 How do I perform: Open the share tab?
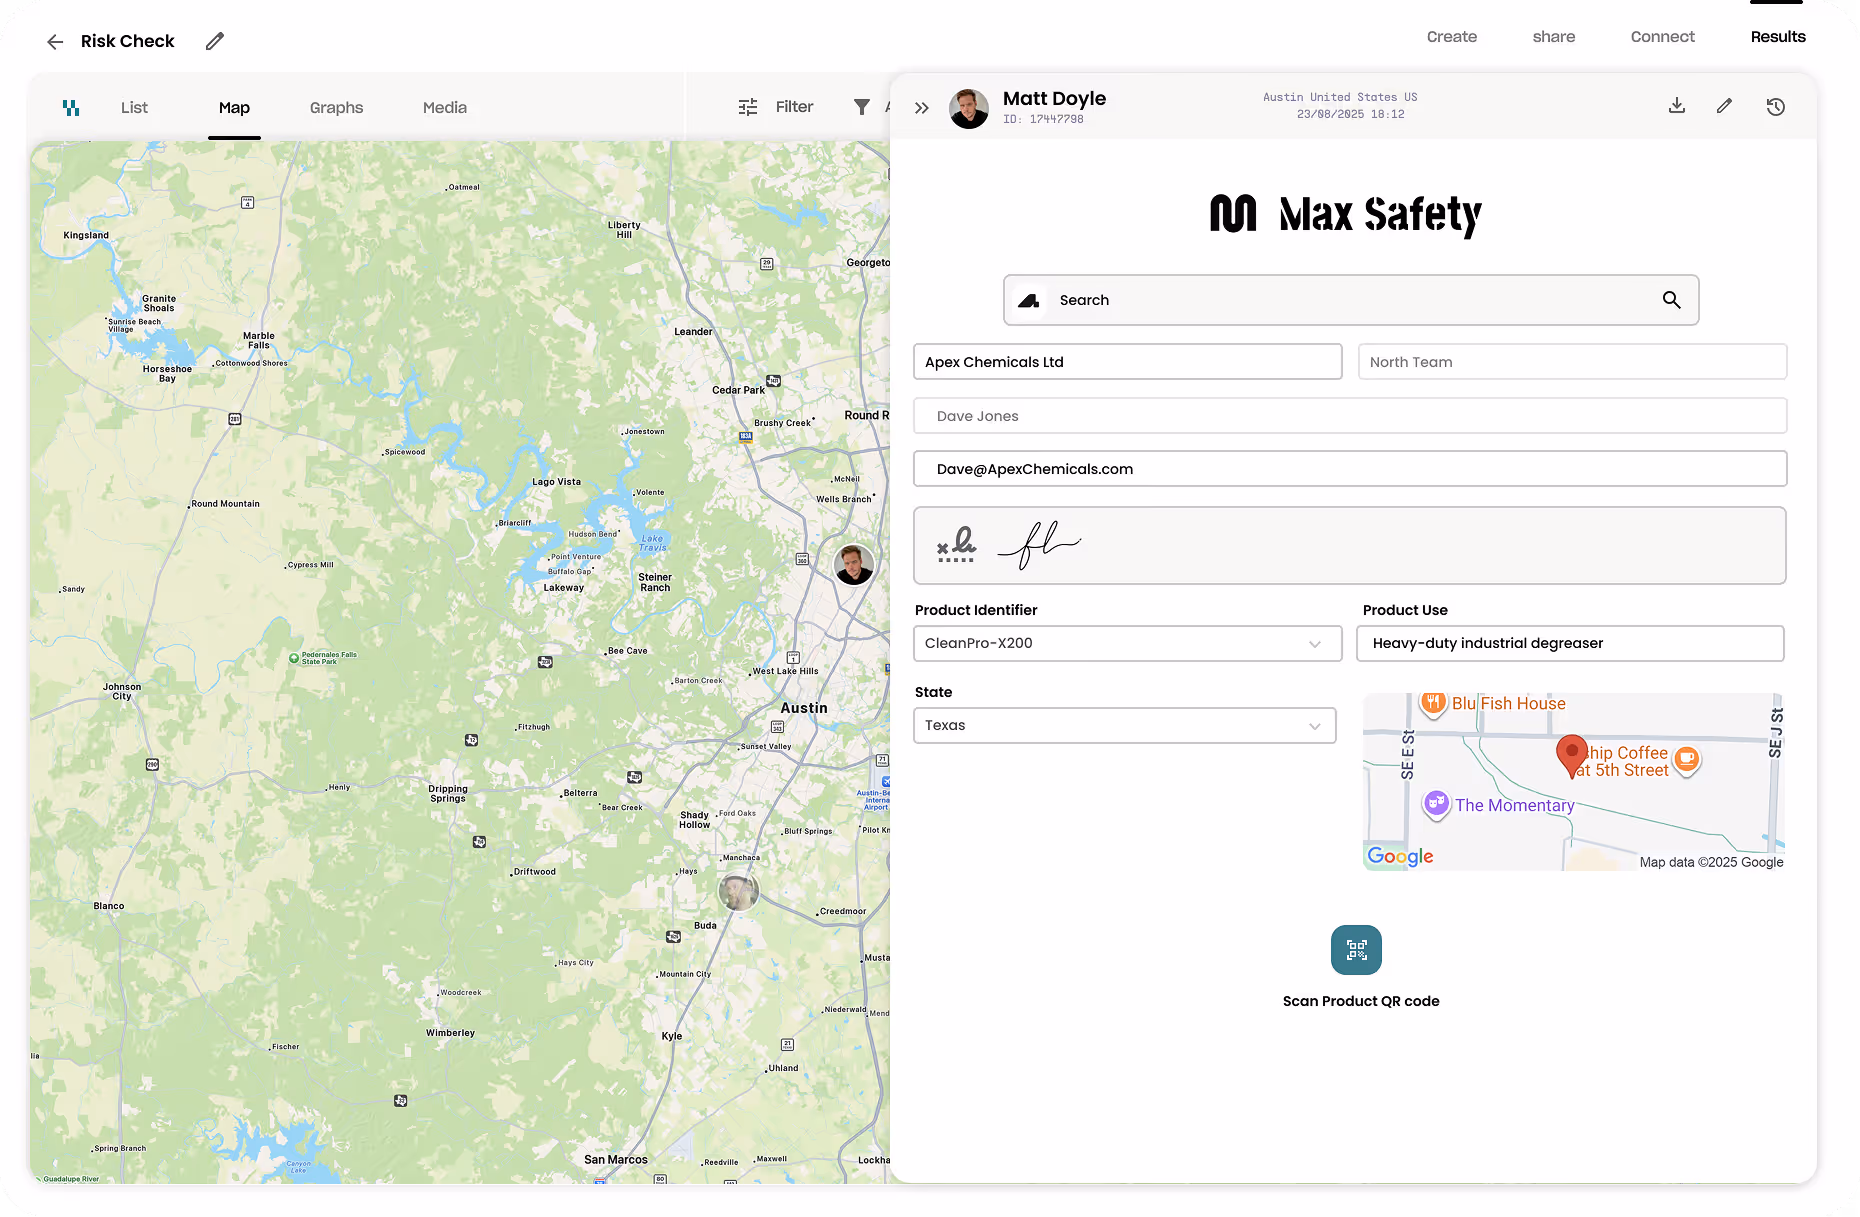[1553, 37]
